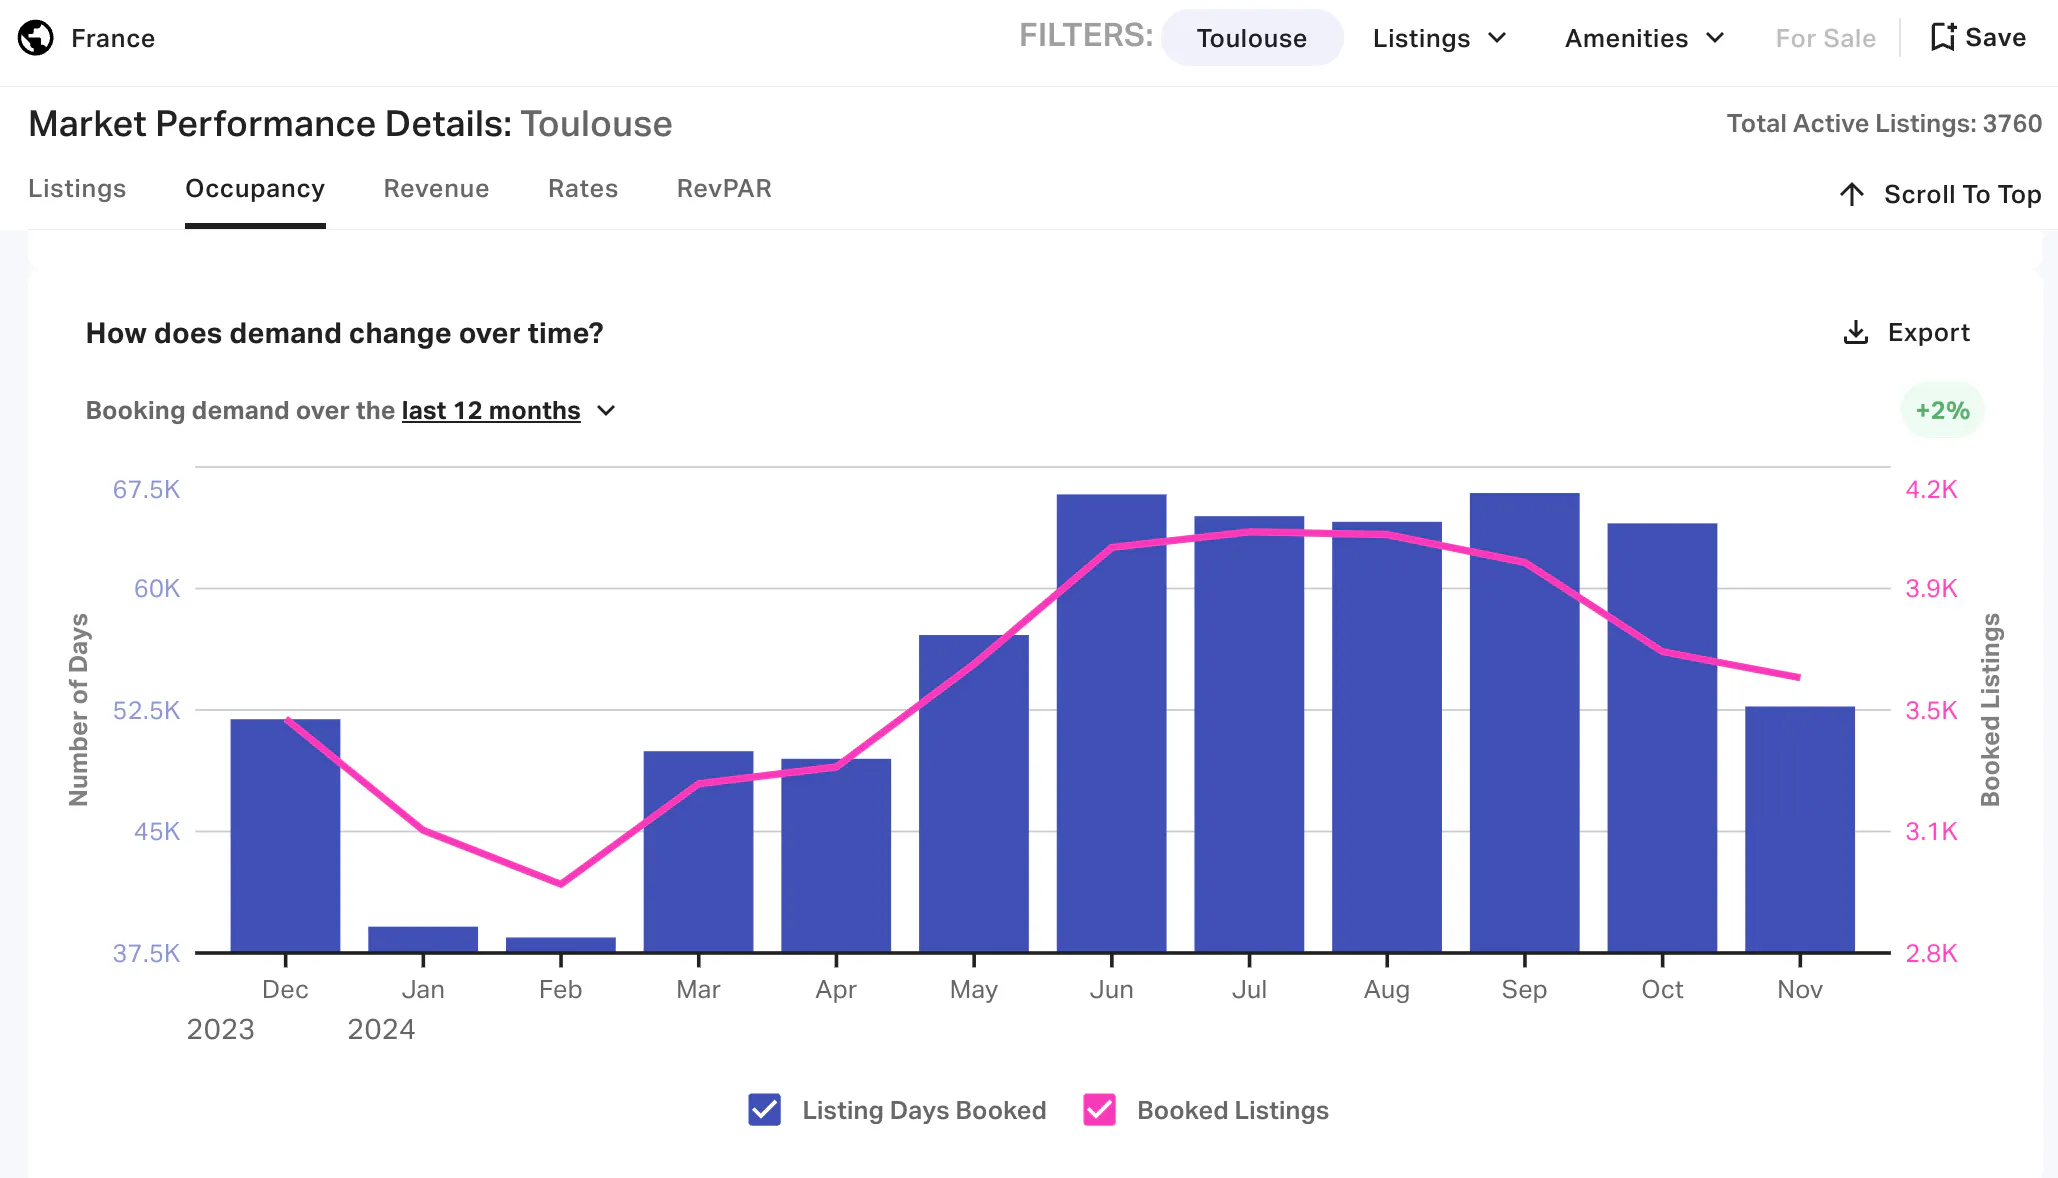The height and width of the screenshot is (1178, 2058).
Task: Click the November bar in chart
Action: (1800, 829)
